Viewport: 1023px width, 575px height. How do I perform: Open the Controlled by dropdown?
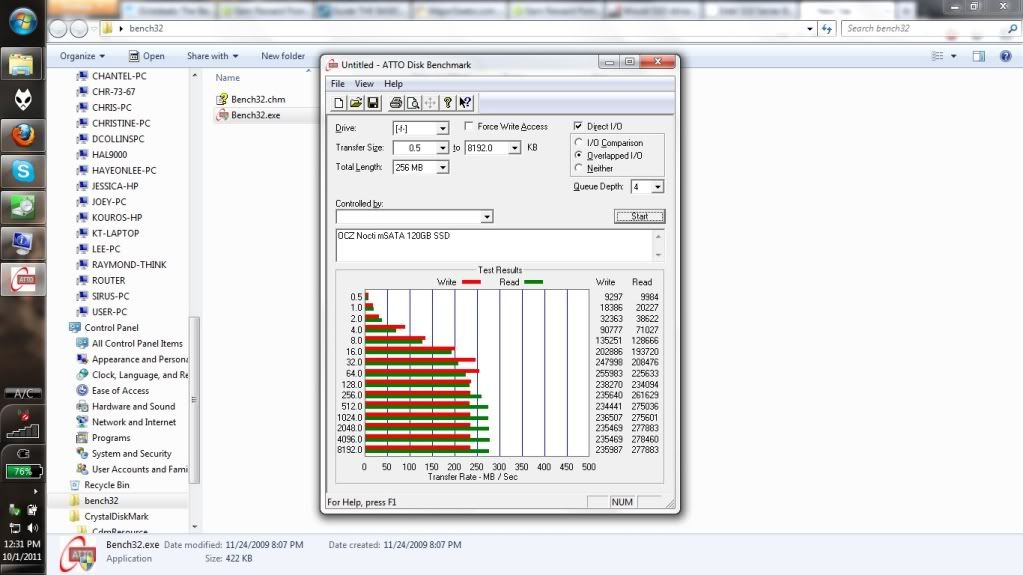coord(487,217)
